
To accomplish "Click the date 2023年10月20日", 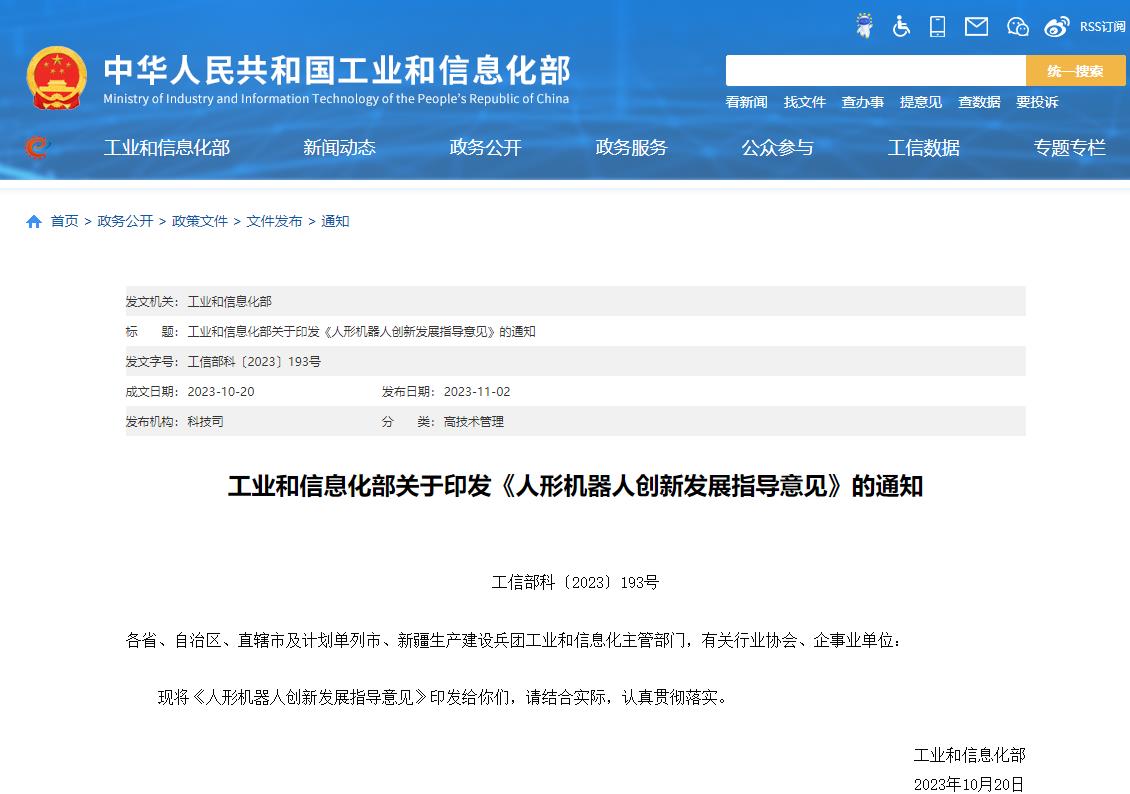I will point(969,784).
